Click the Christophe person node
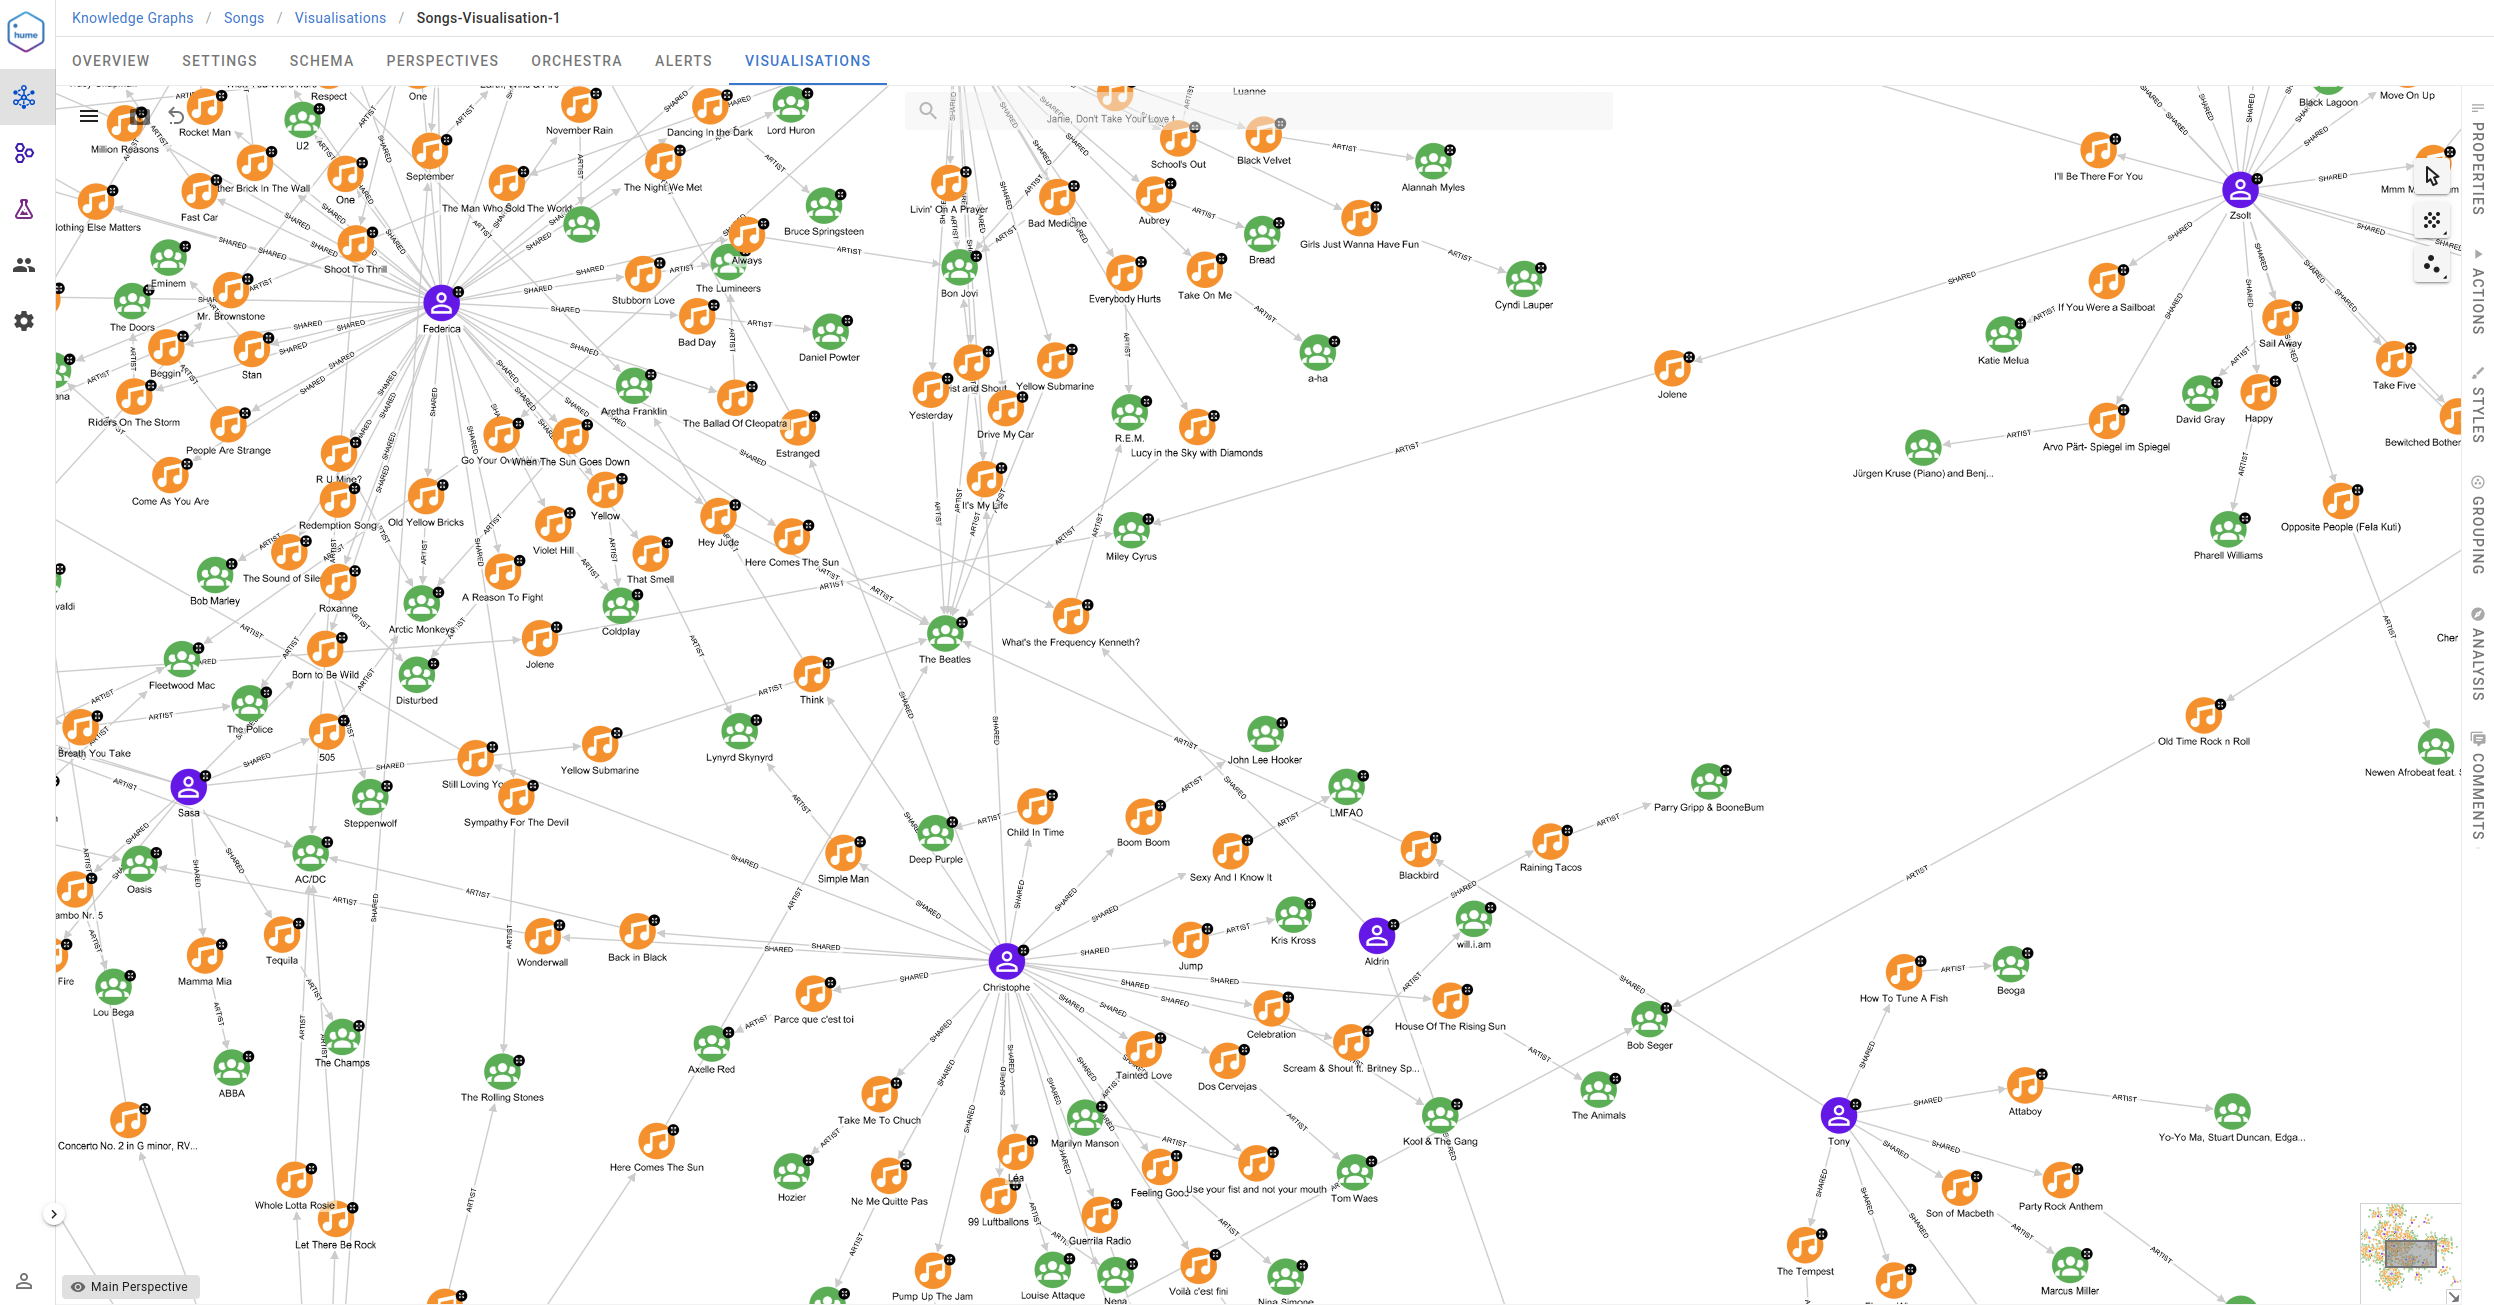 pyautogui.click(x=1006, y=961)
